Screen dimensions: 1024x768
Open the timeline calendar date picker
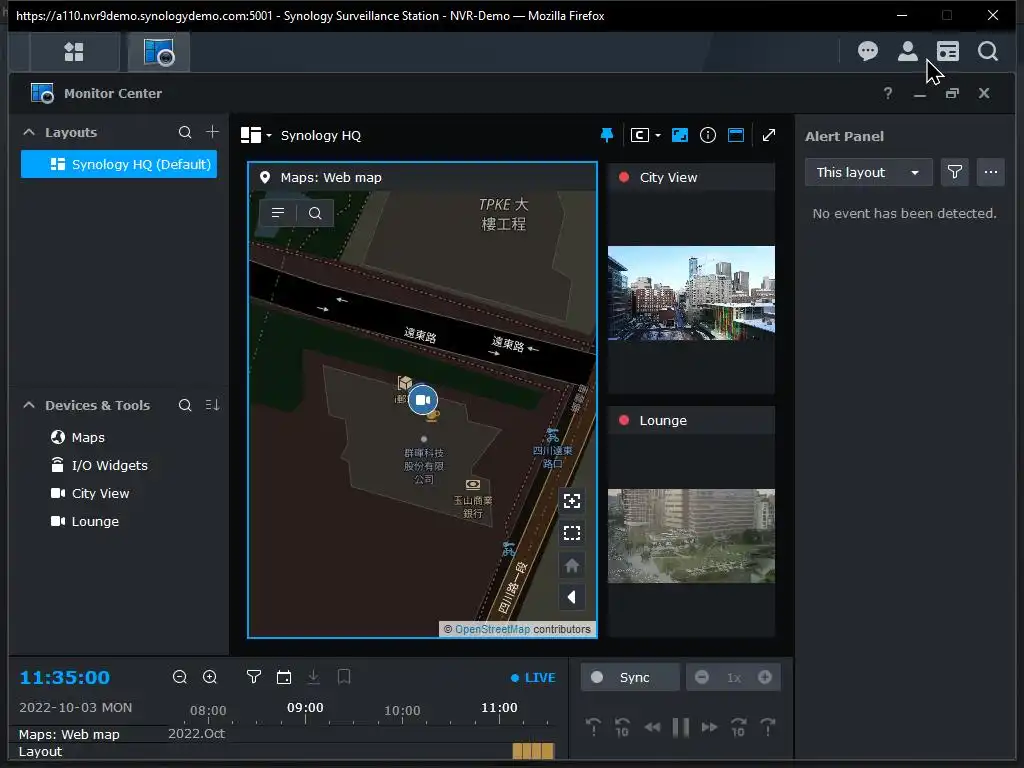point(283,677)
